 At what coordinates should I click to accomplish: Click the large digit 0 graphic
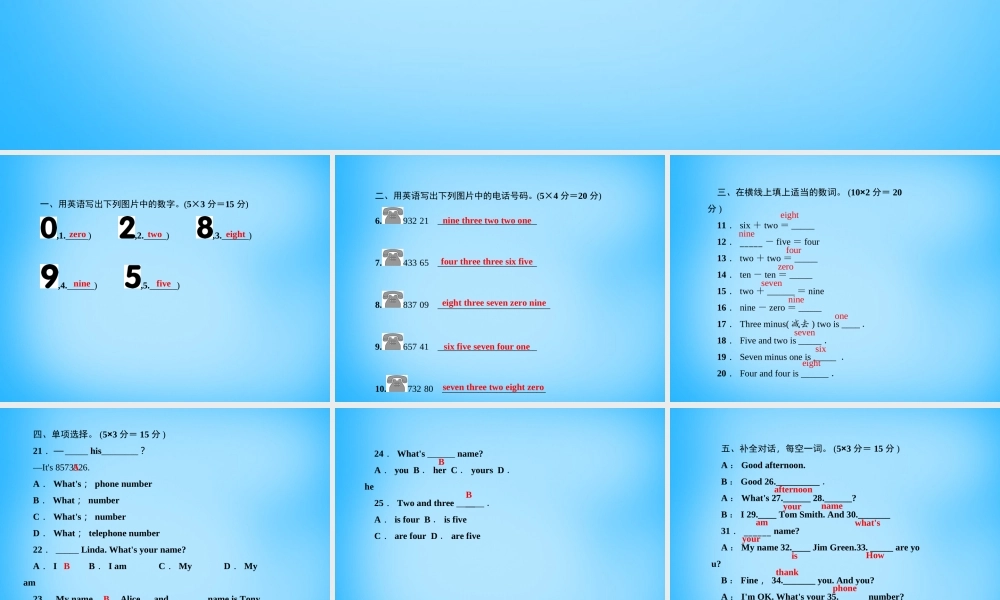click(x=47, y=228)
